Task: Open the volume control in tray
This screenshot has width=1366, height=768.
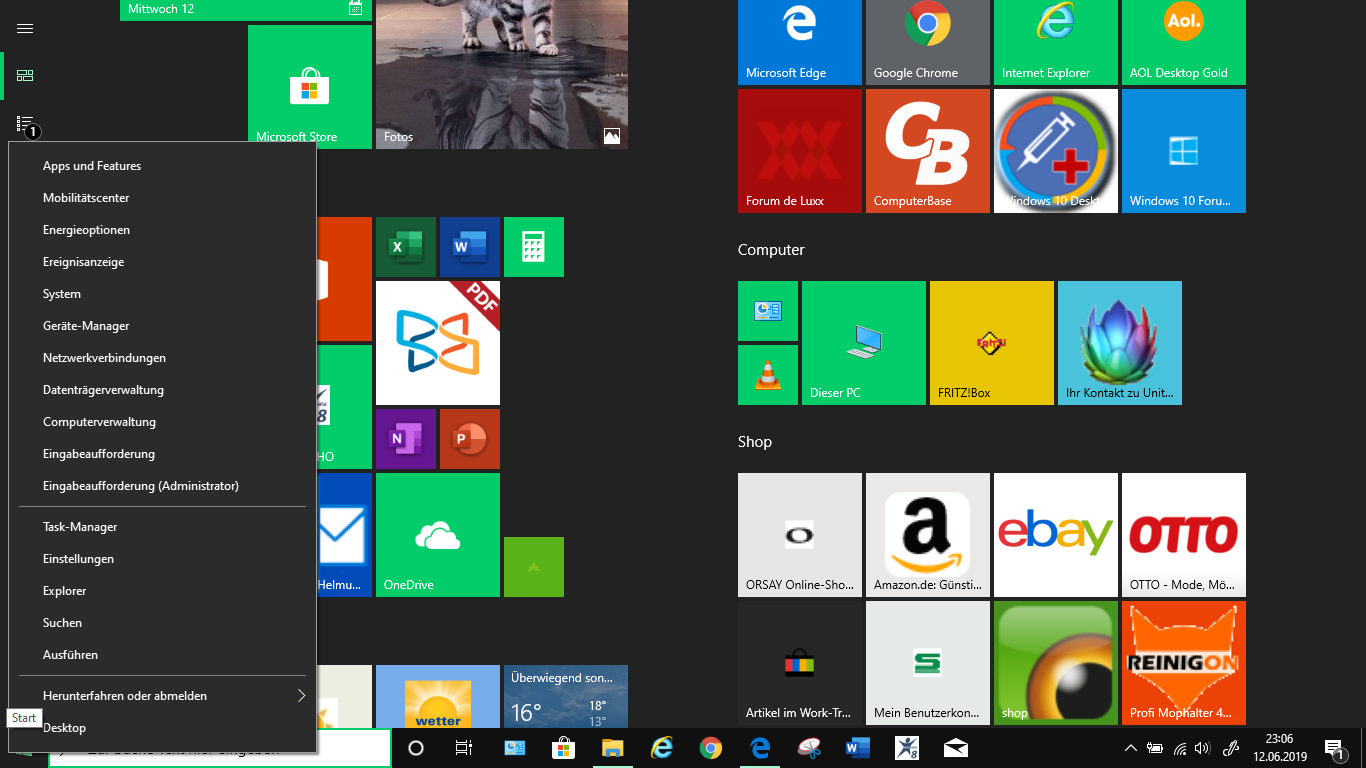Action: 1202,748
